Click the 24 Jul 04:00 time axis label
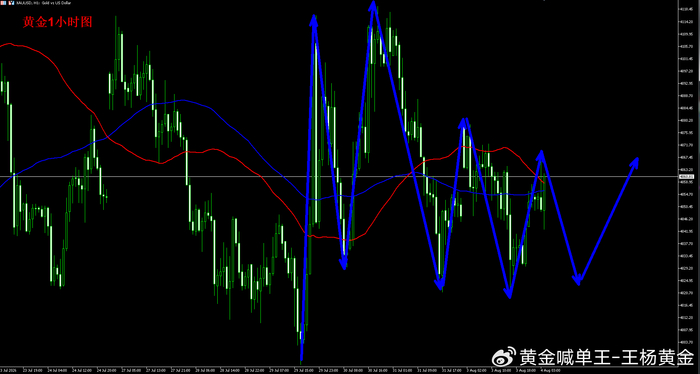 (x=57, y=370)
